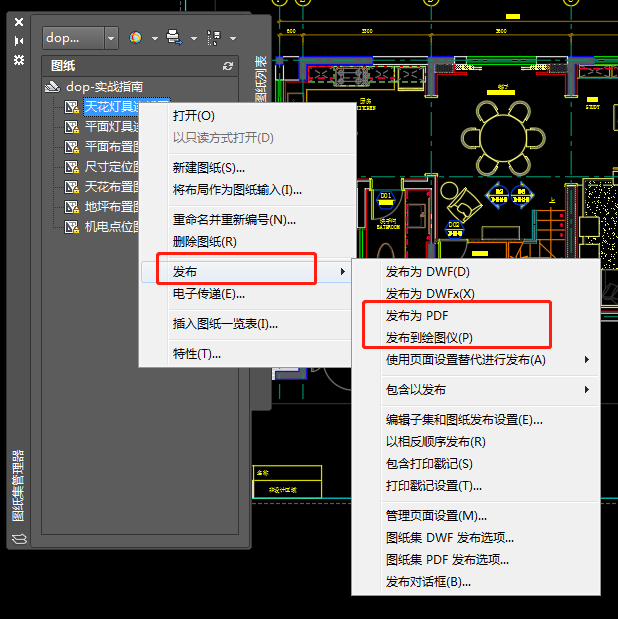Click the sheet selections icon
Viewport: 618px width, 619px height.
pos(214,38)
